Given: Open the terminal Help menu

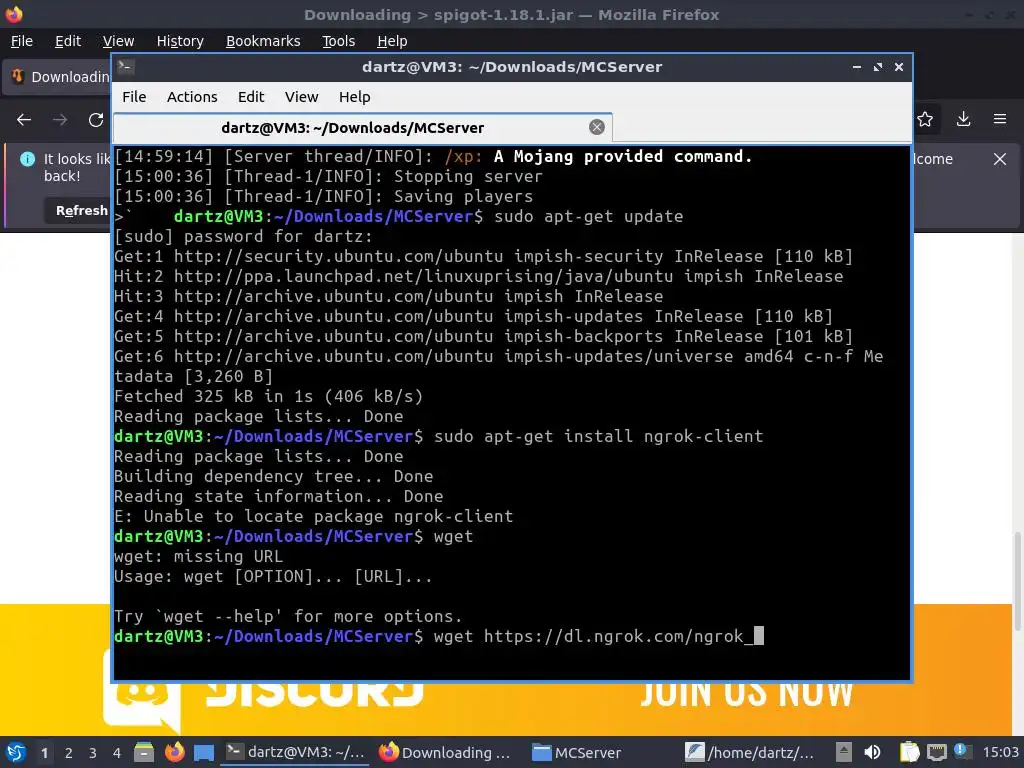Looking at the screenshot, I should tap(355, 97).
